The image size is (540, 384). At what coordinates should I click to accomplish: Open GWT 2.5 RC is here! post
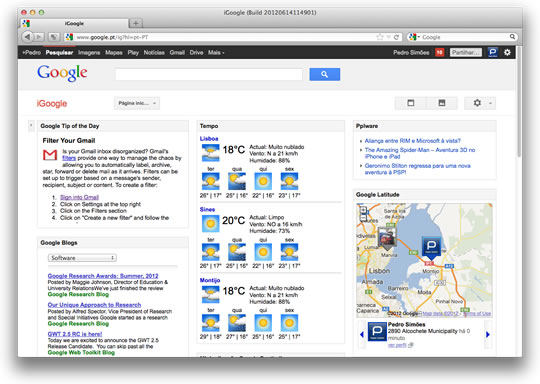pyautogui.click(x=75, y=334)
